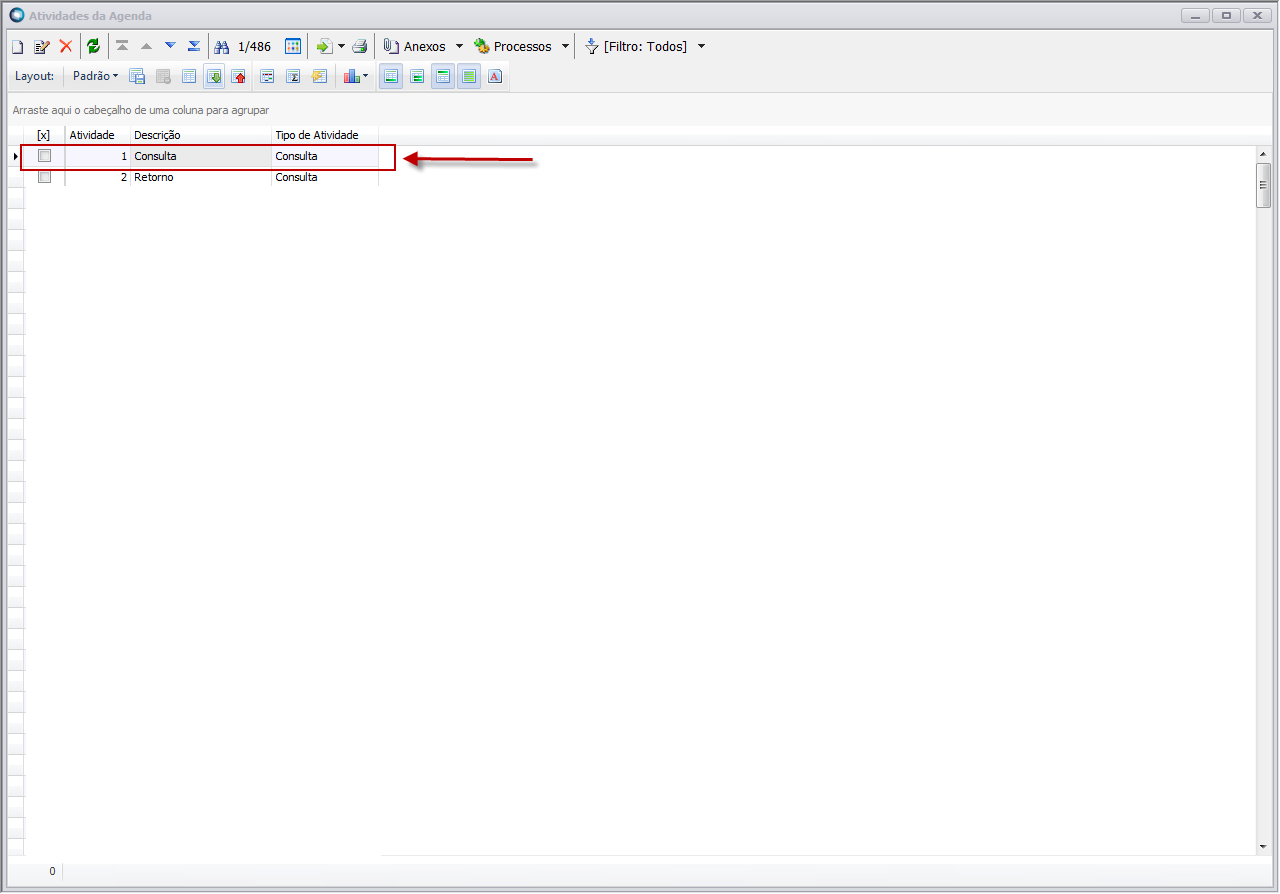1280x894 pixels.
Task: Click the sigma totals footer icon
Action: [293, 76]
